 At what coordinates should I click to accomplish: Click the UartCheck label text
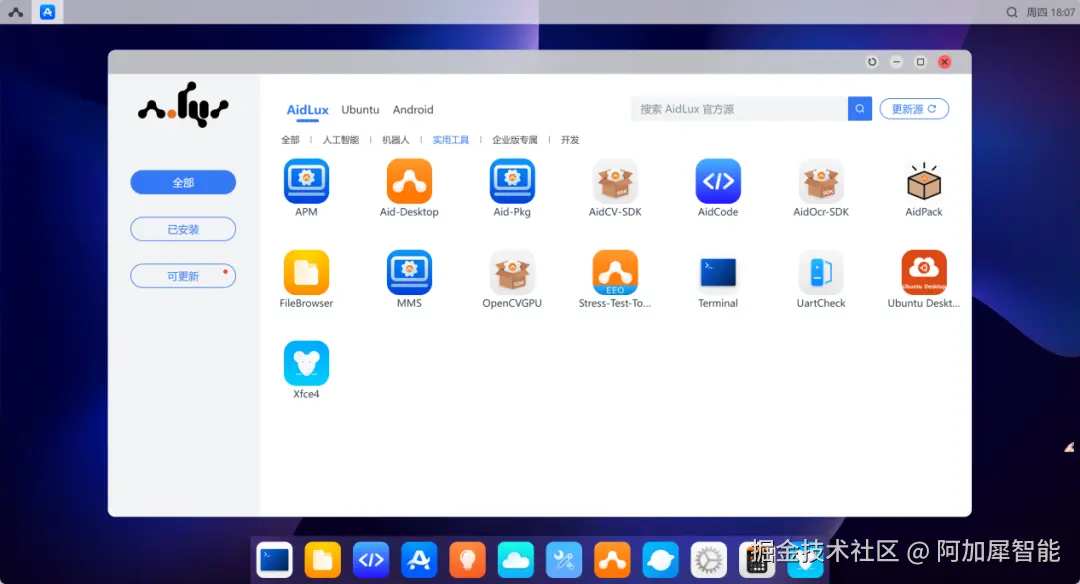click(x=820, y=303)
